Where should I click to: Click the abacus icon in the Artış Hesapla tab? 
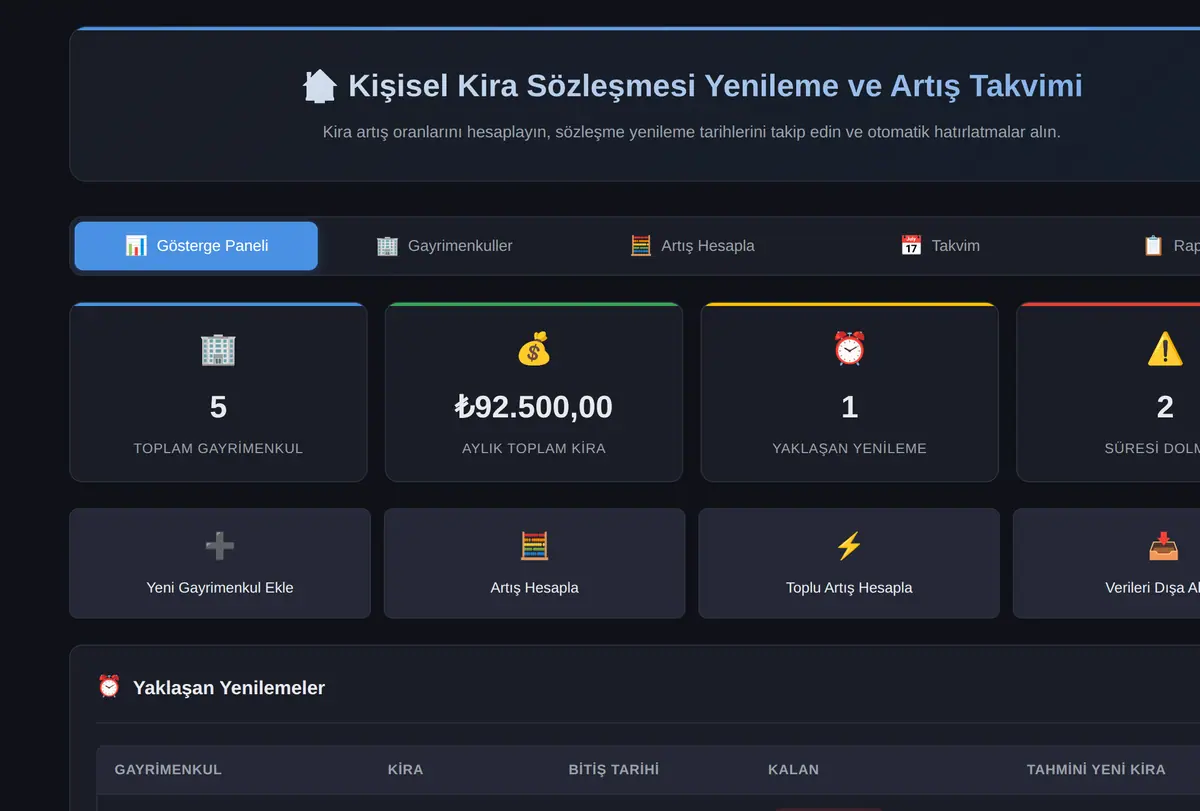pos(641,246)
